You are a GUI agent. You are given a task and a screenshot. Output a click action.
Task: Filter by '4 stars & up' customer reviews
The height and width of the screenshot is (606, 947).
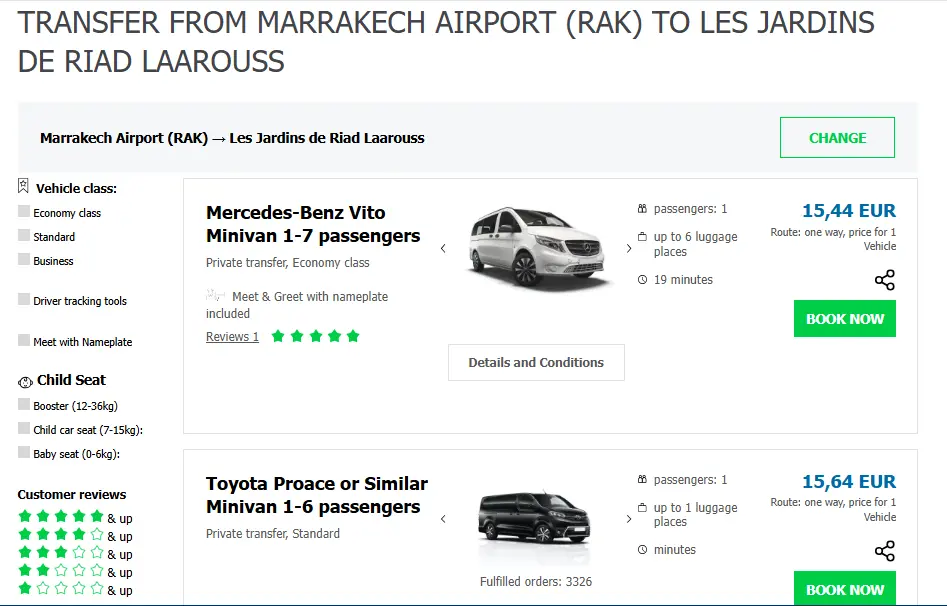60,536
